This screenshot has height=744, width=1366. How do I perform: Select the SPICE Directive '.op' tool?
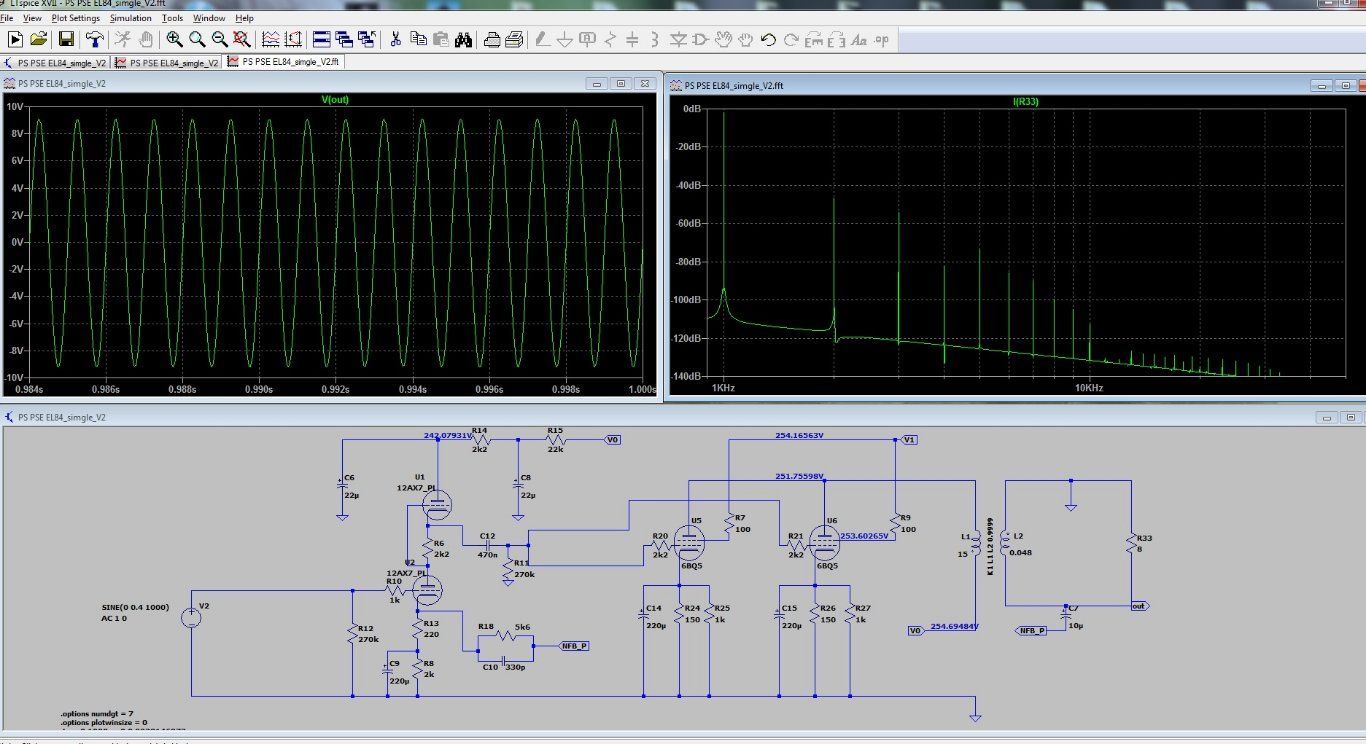tap(881, 39)
